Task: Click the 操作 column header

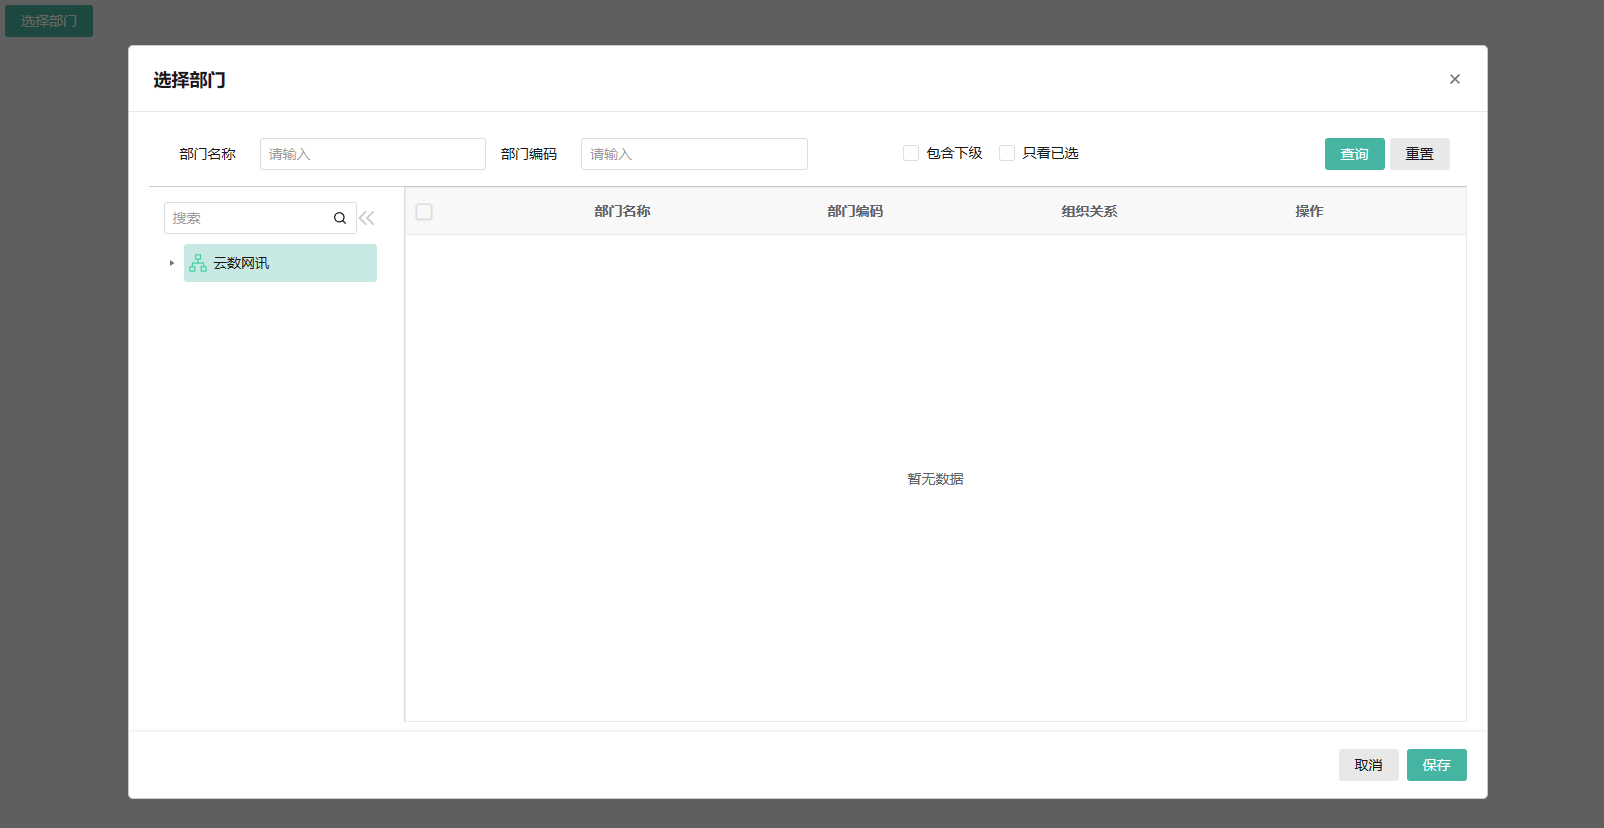Action: 1309,211
